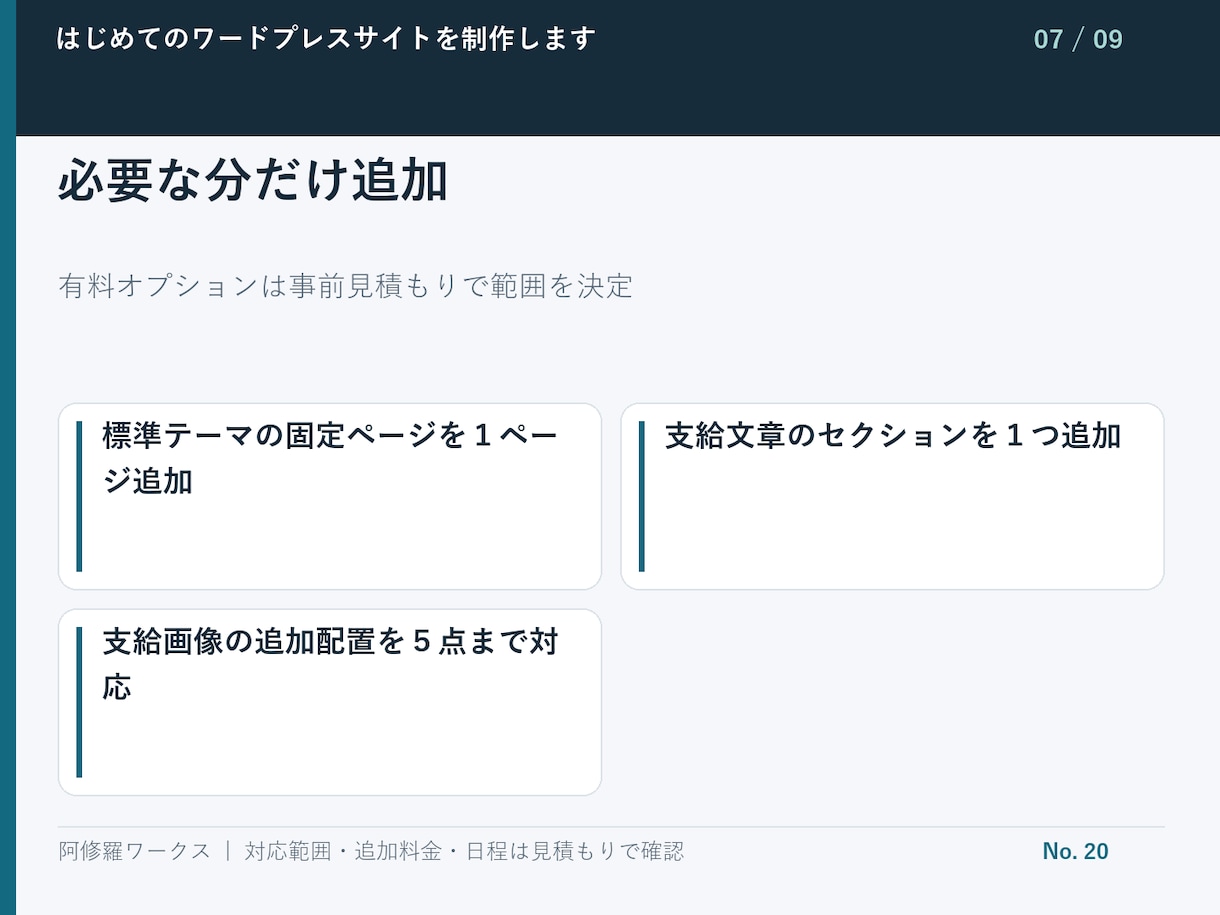Click footer note 対応範囲・追加料金・日程は見積もりで確認
This screenshot has height=915, width=1220.
464,851
